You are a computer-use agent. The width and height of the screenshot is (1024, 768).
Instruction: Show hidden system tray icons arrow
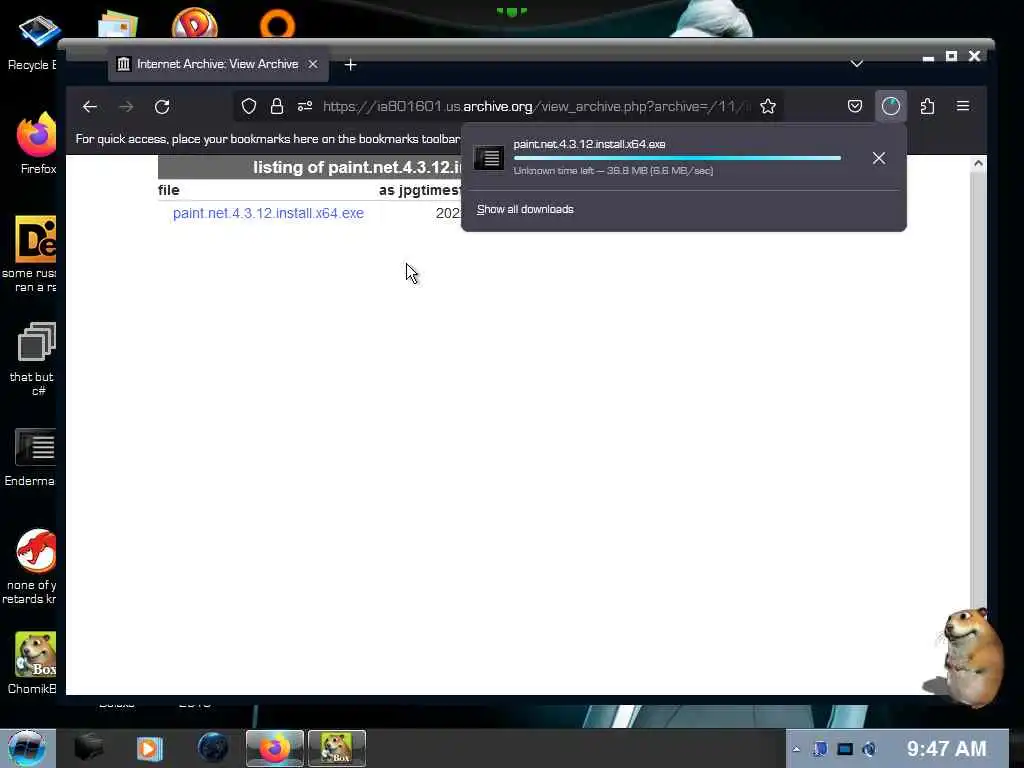[x=796, y=749]
